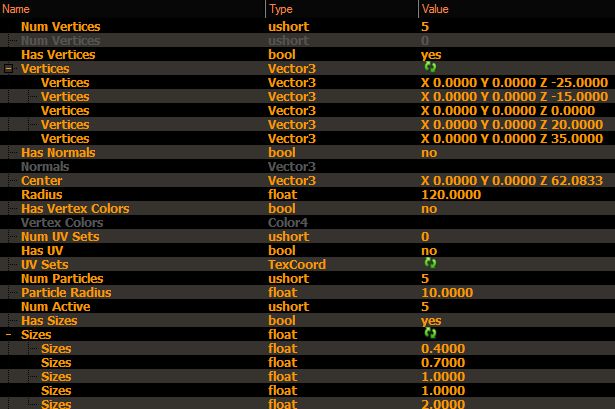
Task: Toggle the Has Vertices value yes
Action: coord(431,55)
